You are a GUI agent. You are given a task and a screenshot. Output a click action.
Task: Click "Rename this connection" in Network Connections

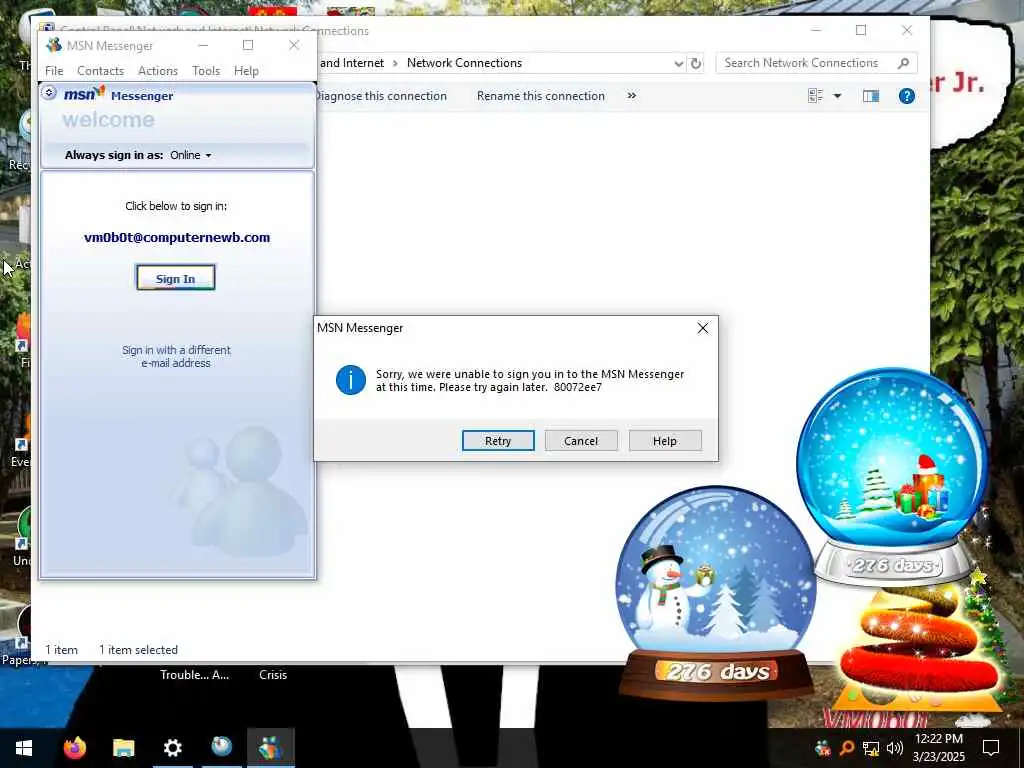click(x=541, y=96)
